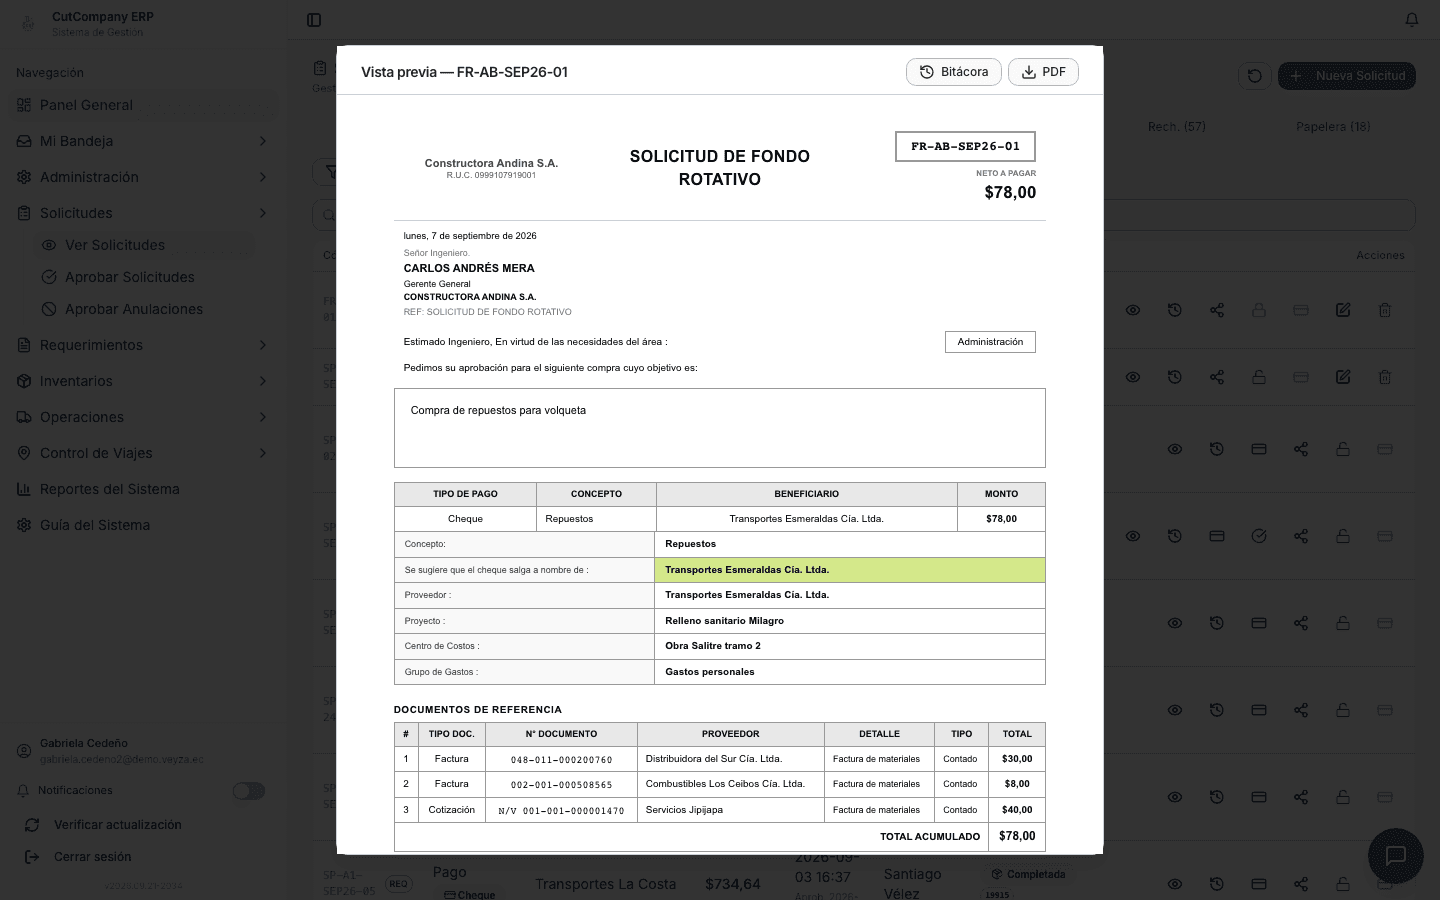Click the FR-AB-SEP26-01 code box
The width and height of the screenshot is (1440, 900).
pos(965,146)
